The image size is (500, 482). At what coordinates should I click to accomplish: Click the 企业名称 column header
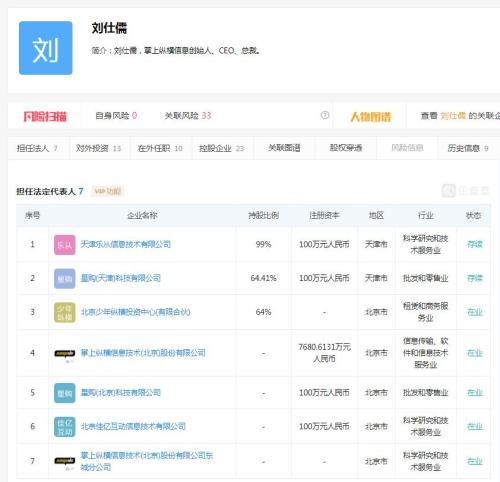point(142,215)
